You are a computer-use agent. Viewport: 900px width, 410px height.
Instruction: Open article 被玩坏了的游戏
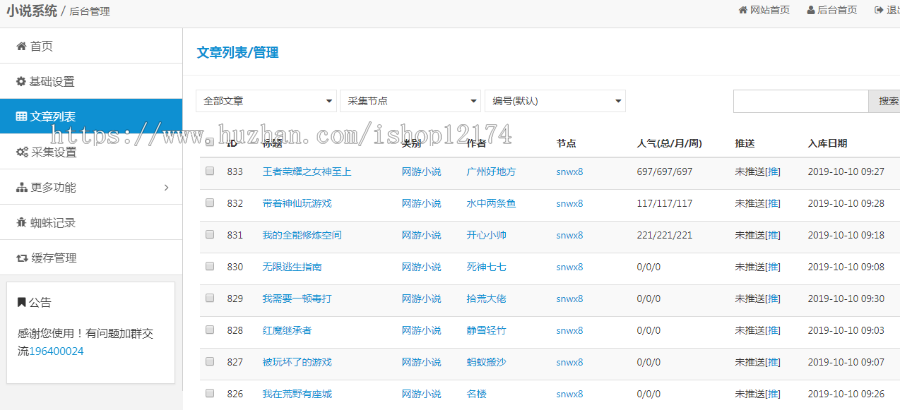coord(297,362)
